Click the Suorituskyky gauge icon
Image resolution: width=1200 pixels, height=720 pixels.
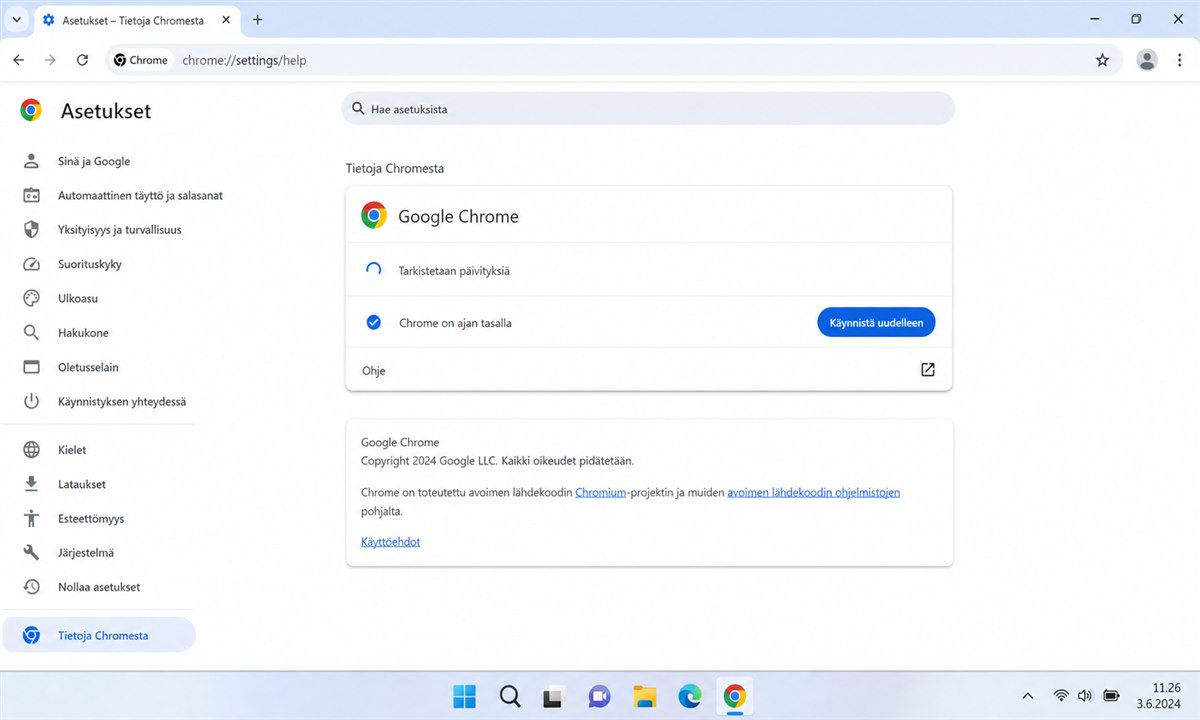pos(31,264)
